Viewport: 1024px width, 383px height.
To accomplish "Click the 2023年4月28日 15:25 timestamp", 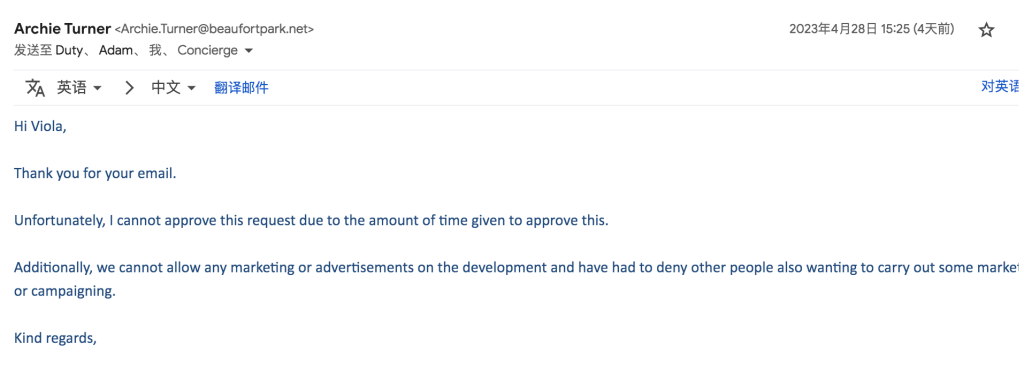I will click(871, 29).
